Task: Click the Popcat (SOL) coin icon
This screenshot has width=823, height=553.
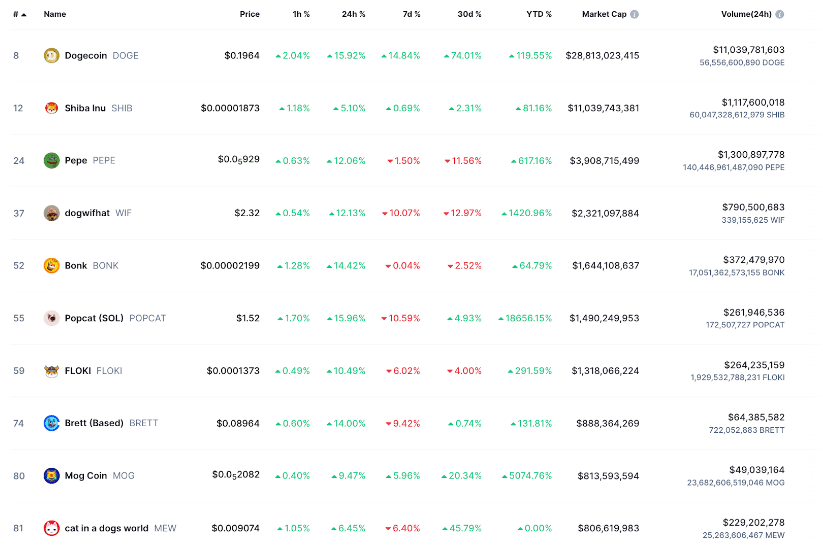Action: click(x=52, y=318)
